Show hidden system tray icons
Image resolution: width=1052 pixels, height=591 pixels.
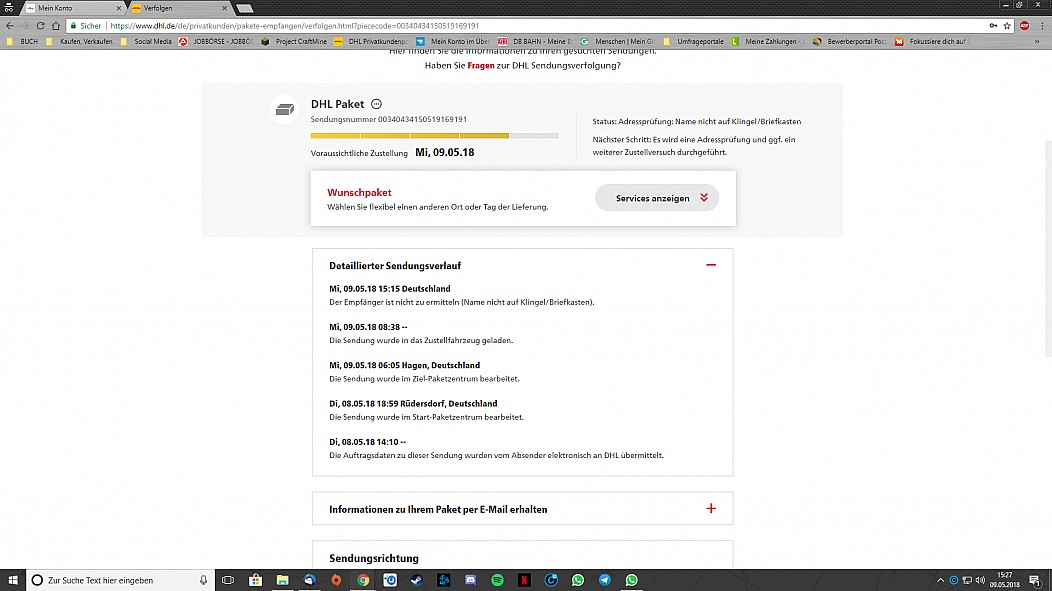point(940,580)
